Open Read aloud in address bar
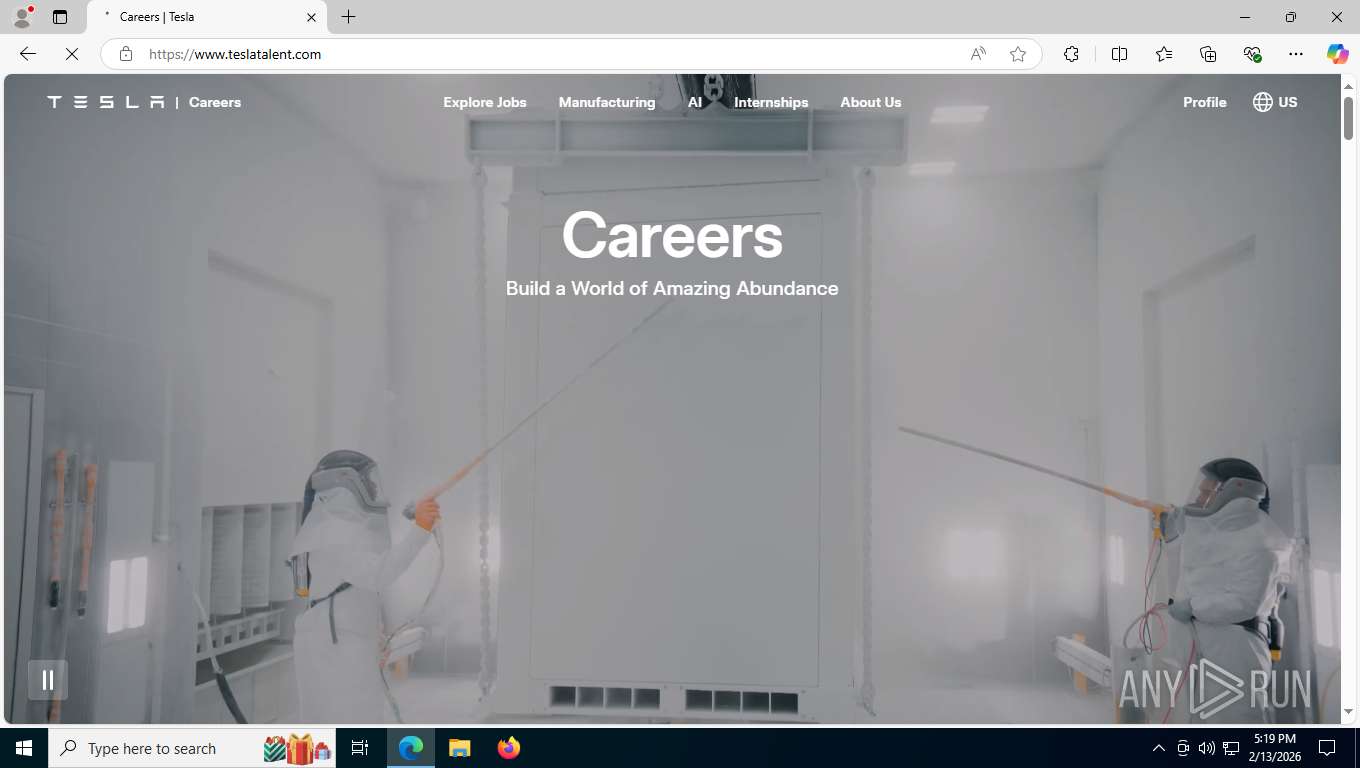Viewport: 1360px width, 768px height. pos(978,54)
